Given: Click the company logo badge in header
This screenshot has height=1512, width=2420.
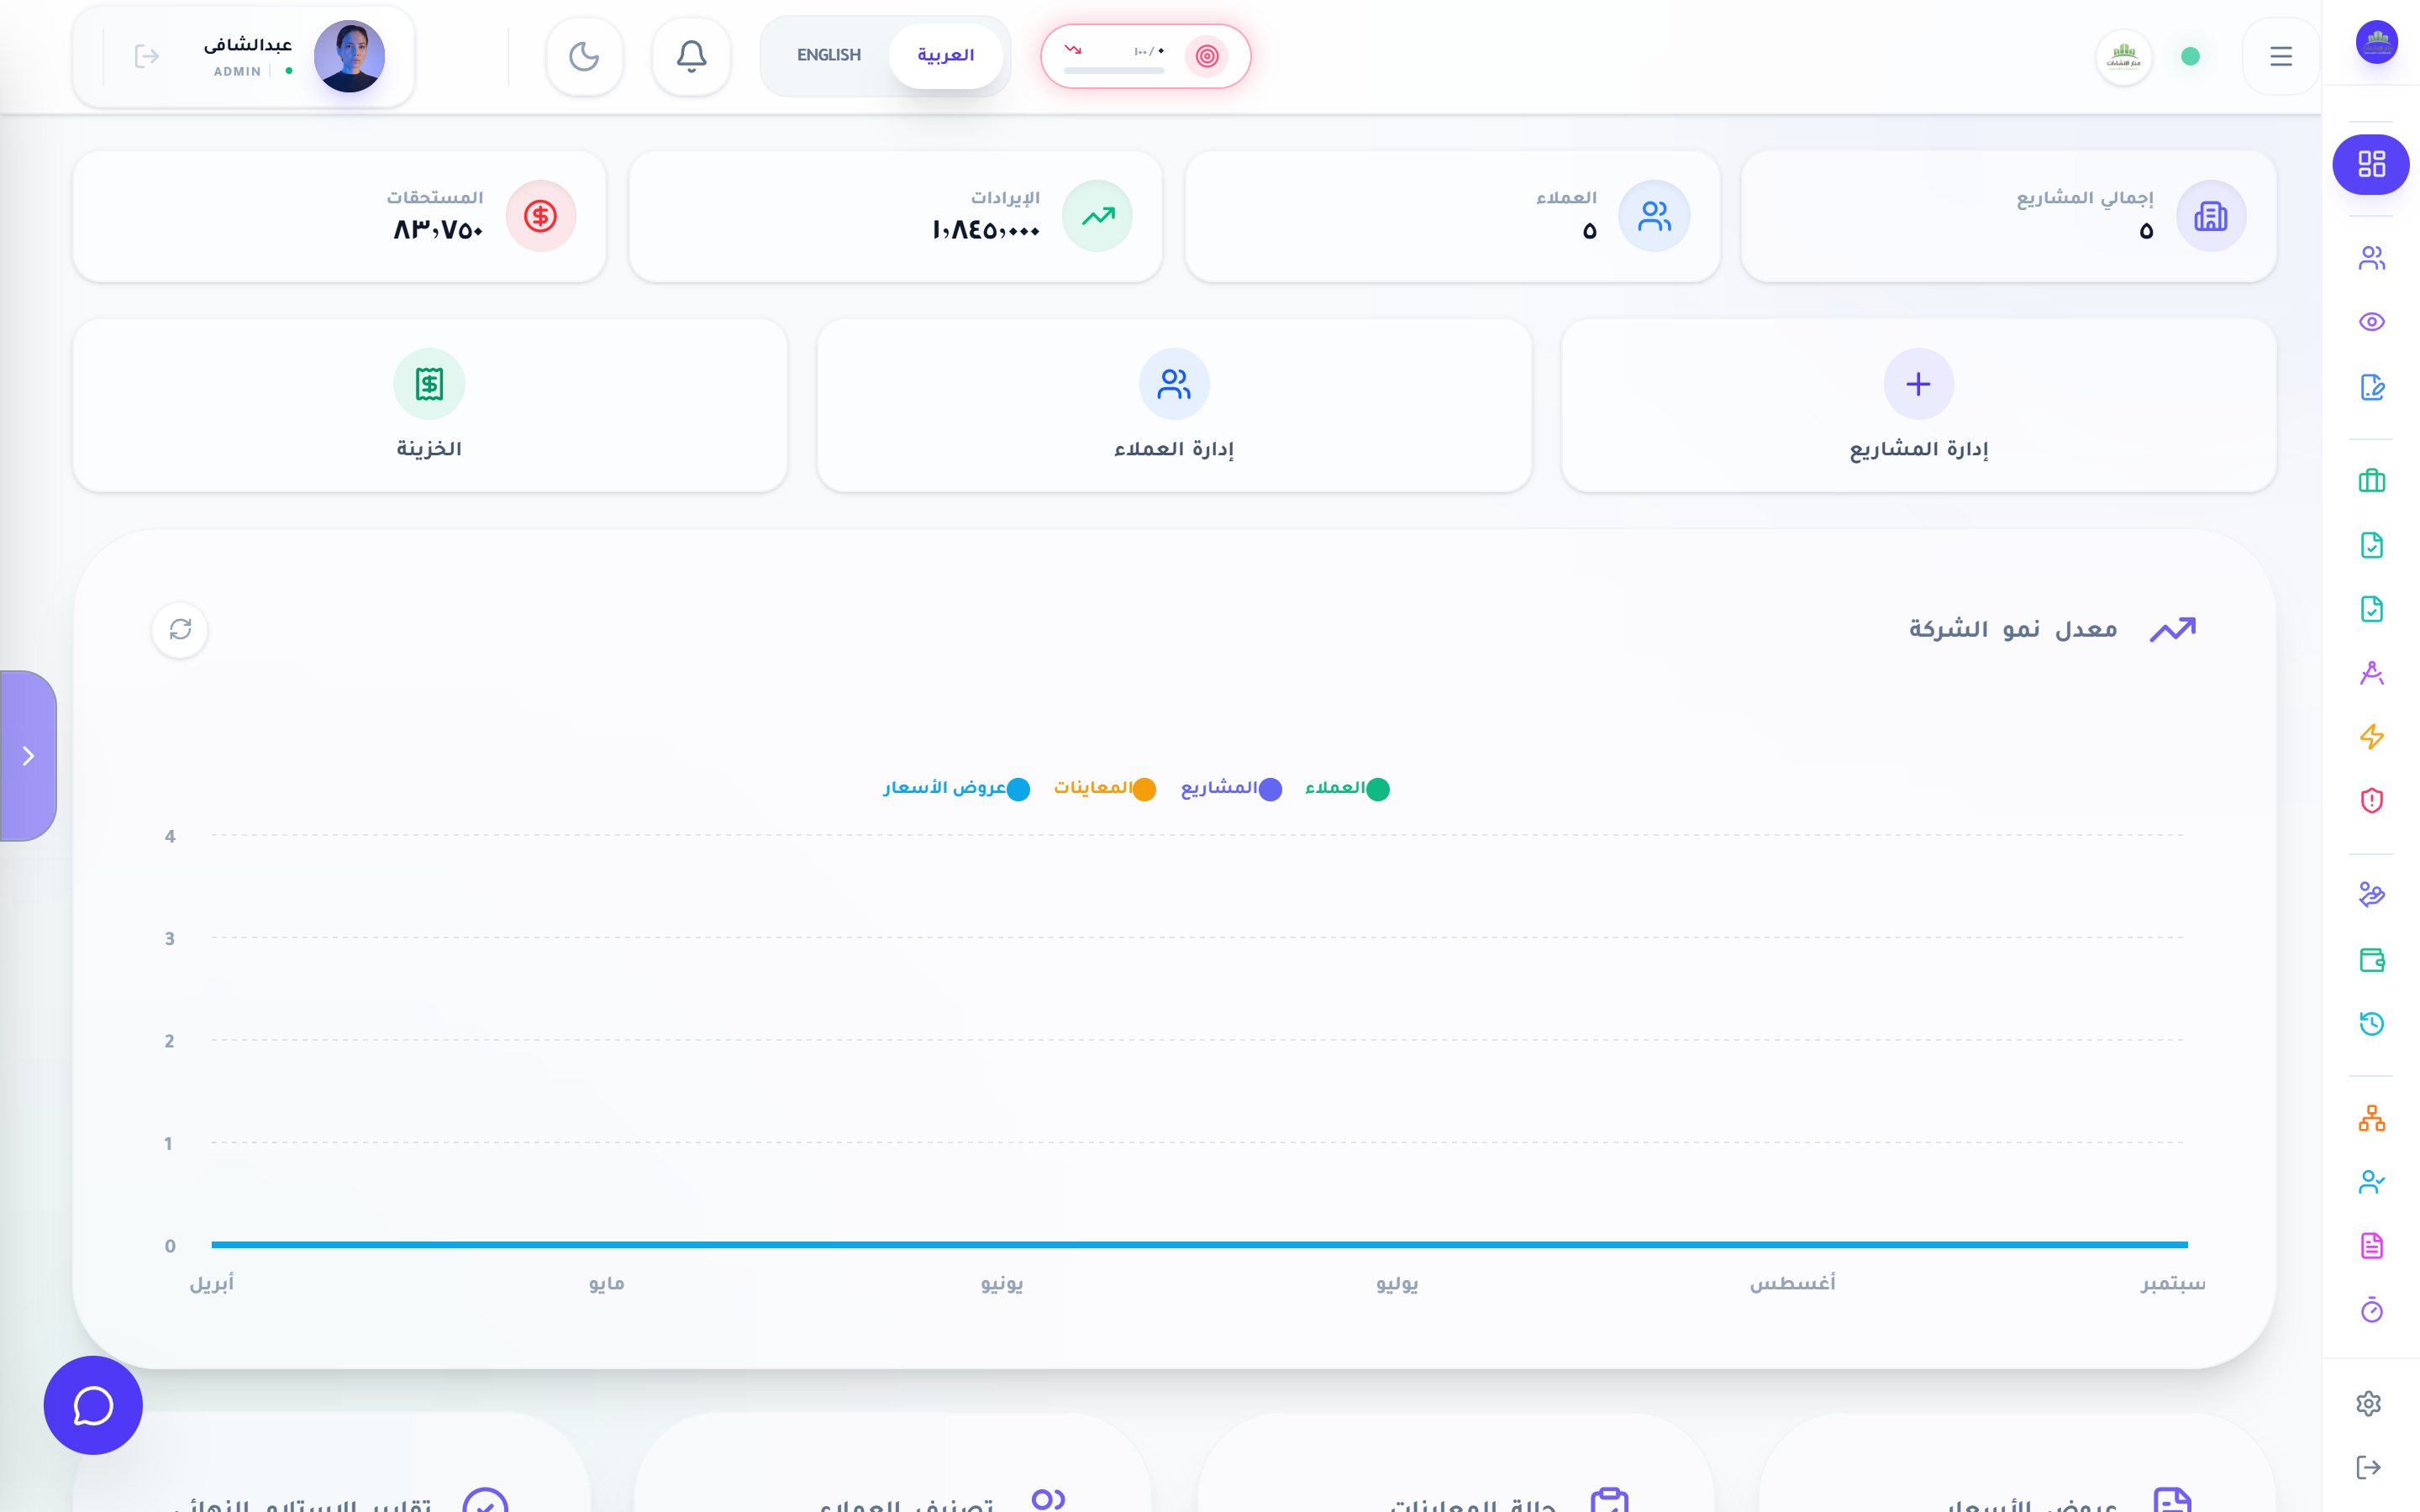Looking at the screenshot, I should [x=2123, y=56].
